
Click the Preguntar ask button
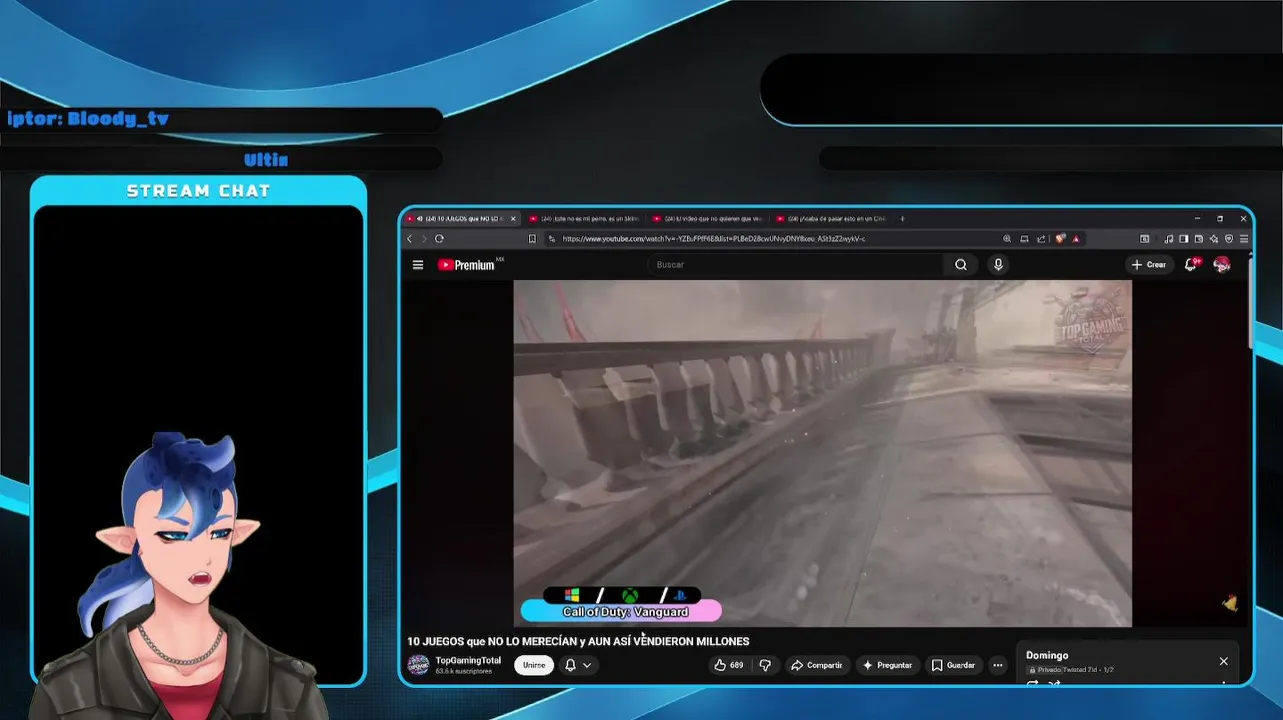(x=888, y=665)
